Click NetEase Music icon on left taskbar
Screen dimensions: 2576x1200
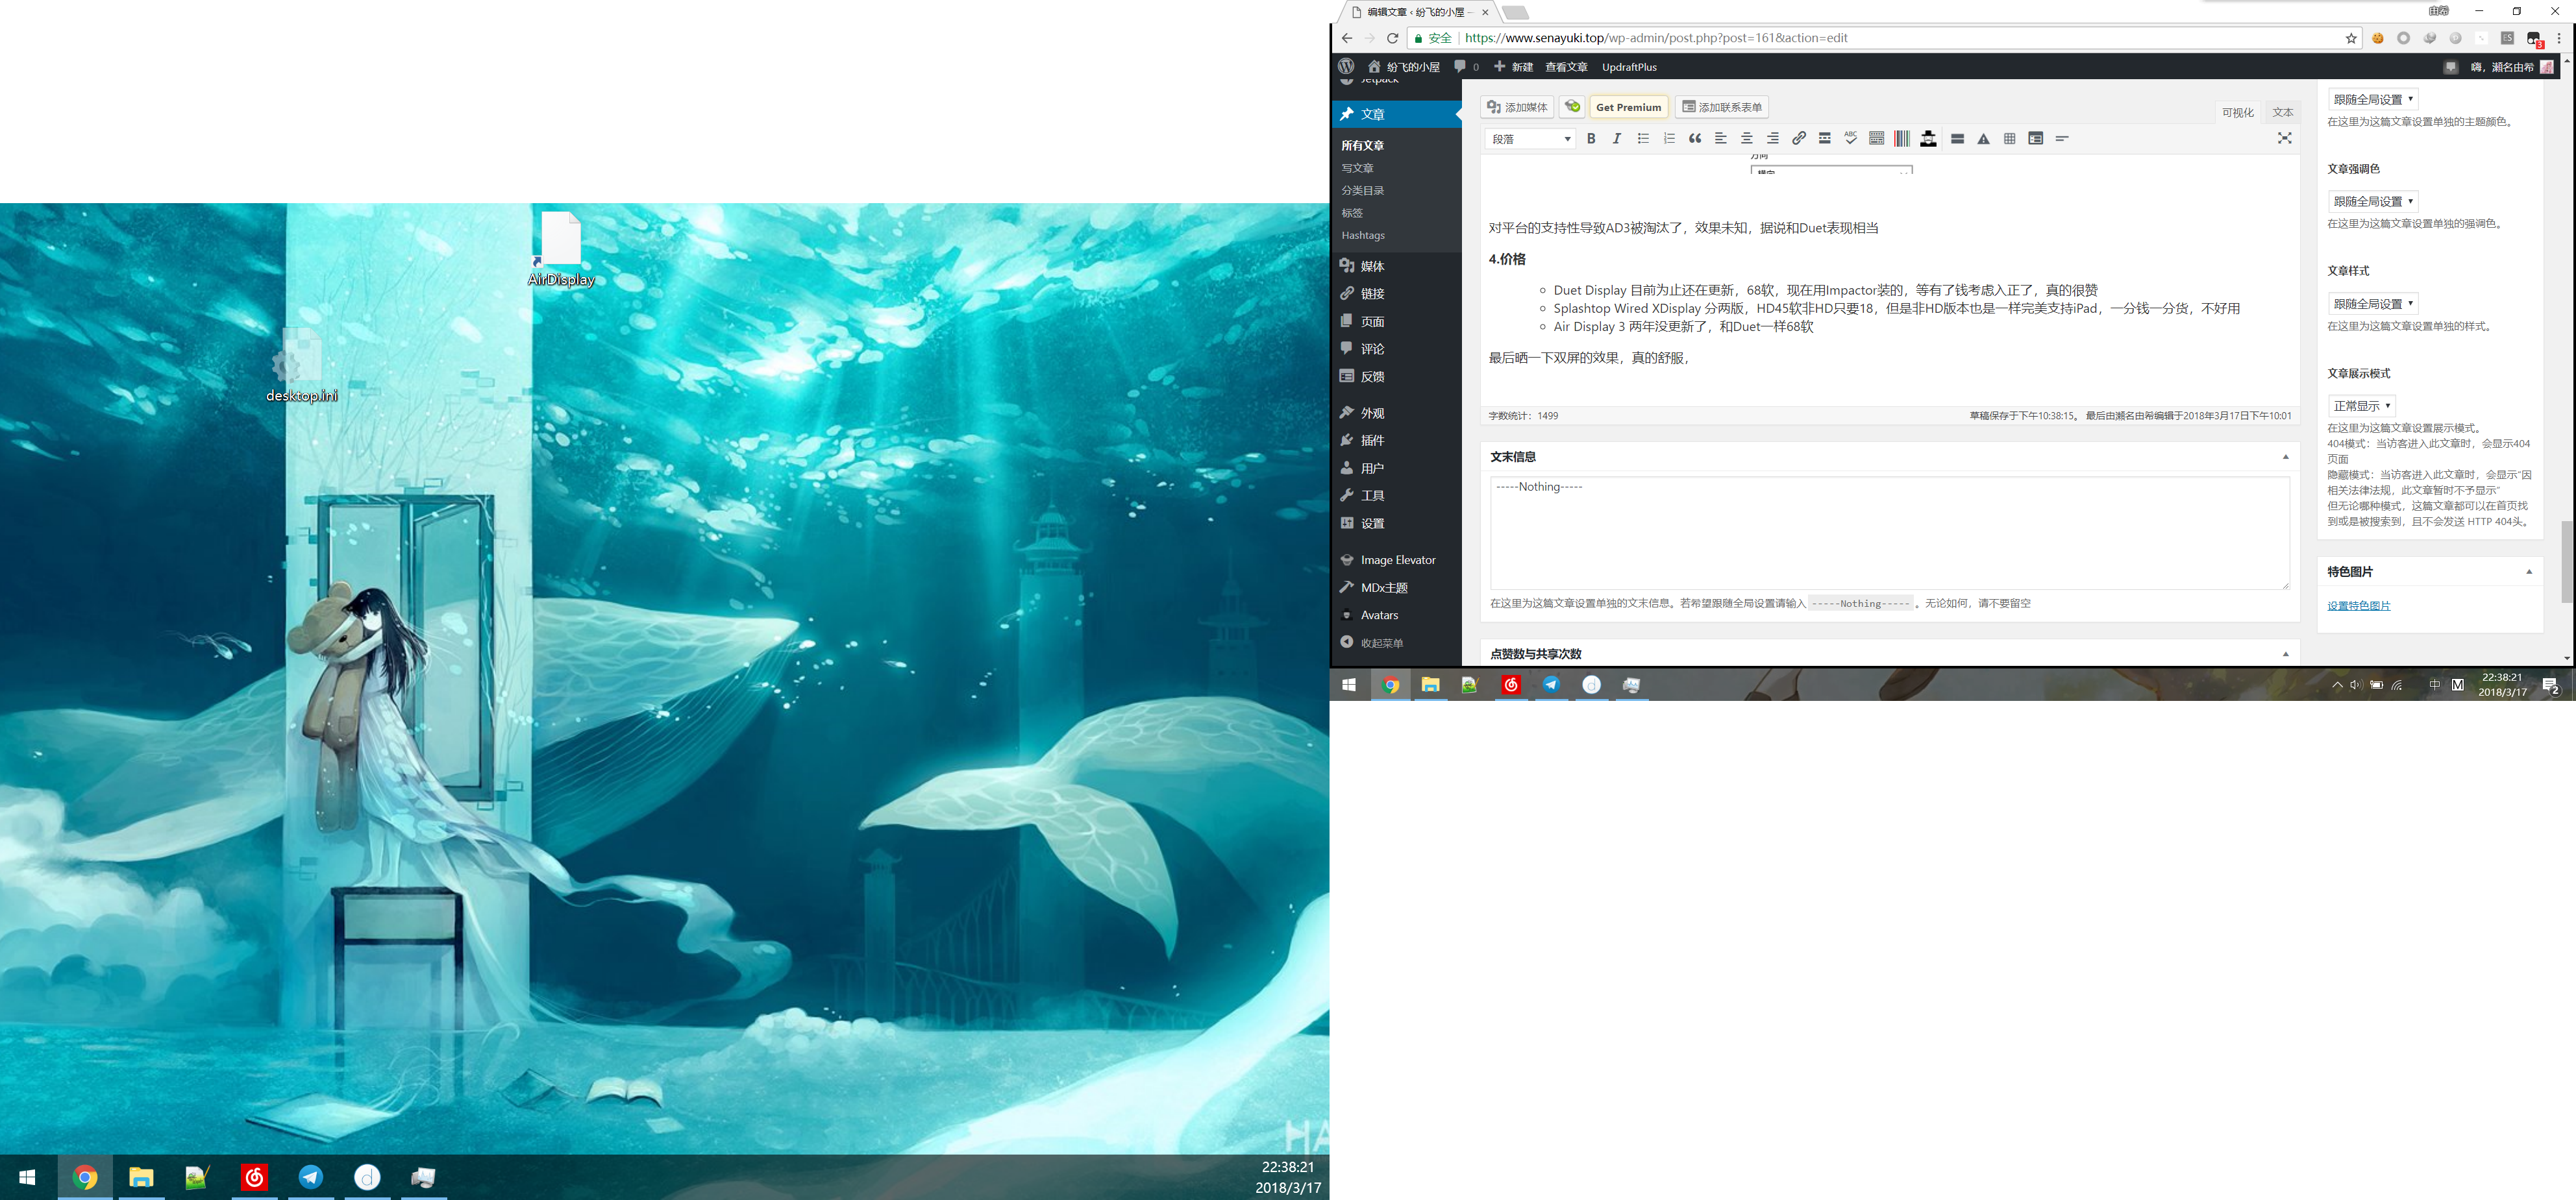tap(254, 1177)
